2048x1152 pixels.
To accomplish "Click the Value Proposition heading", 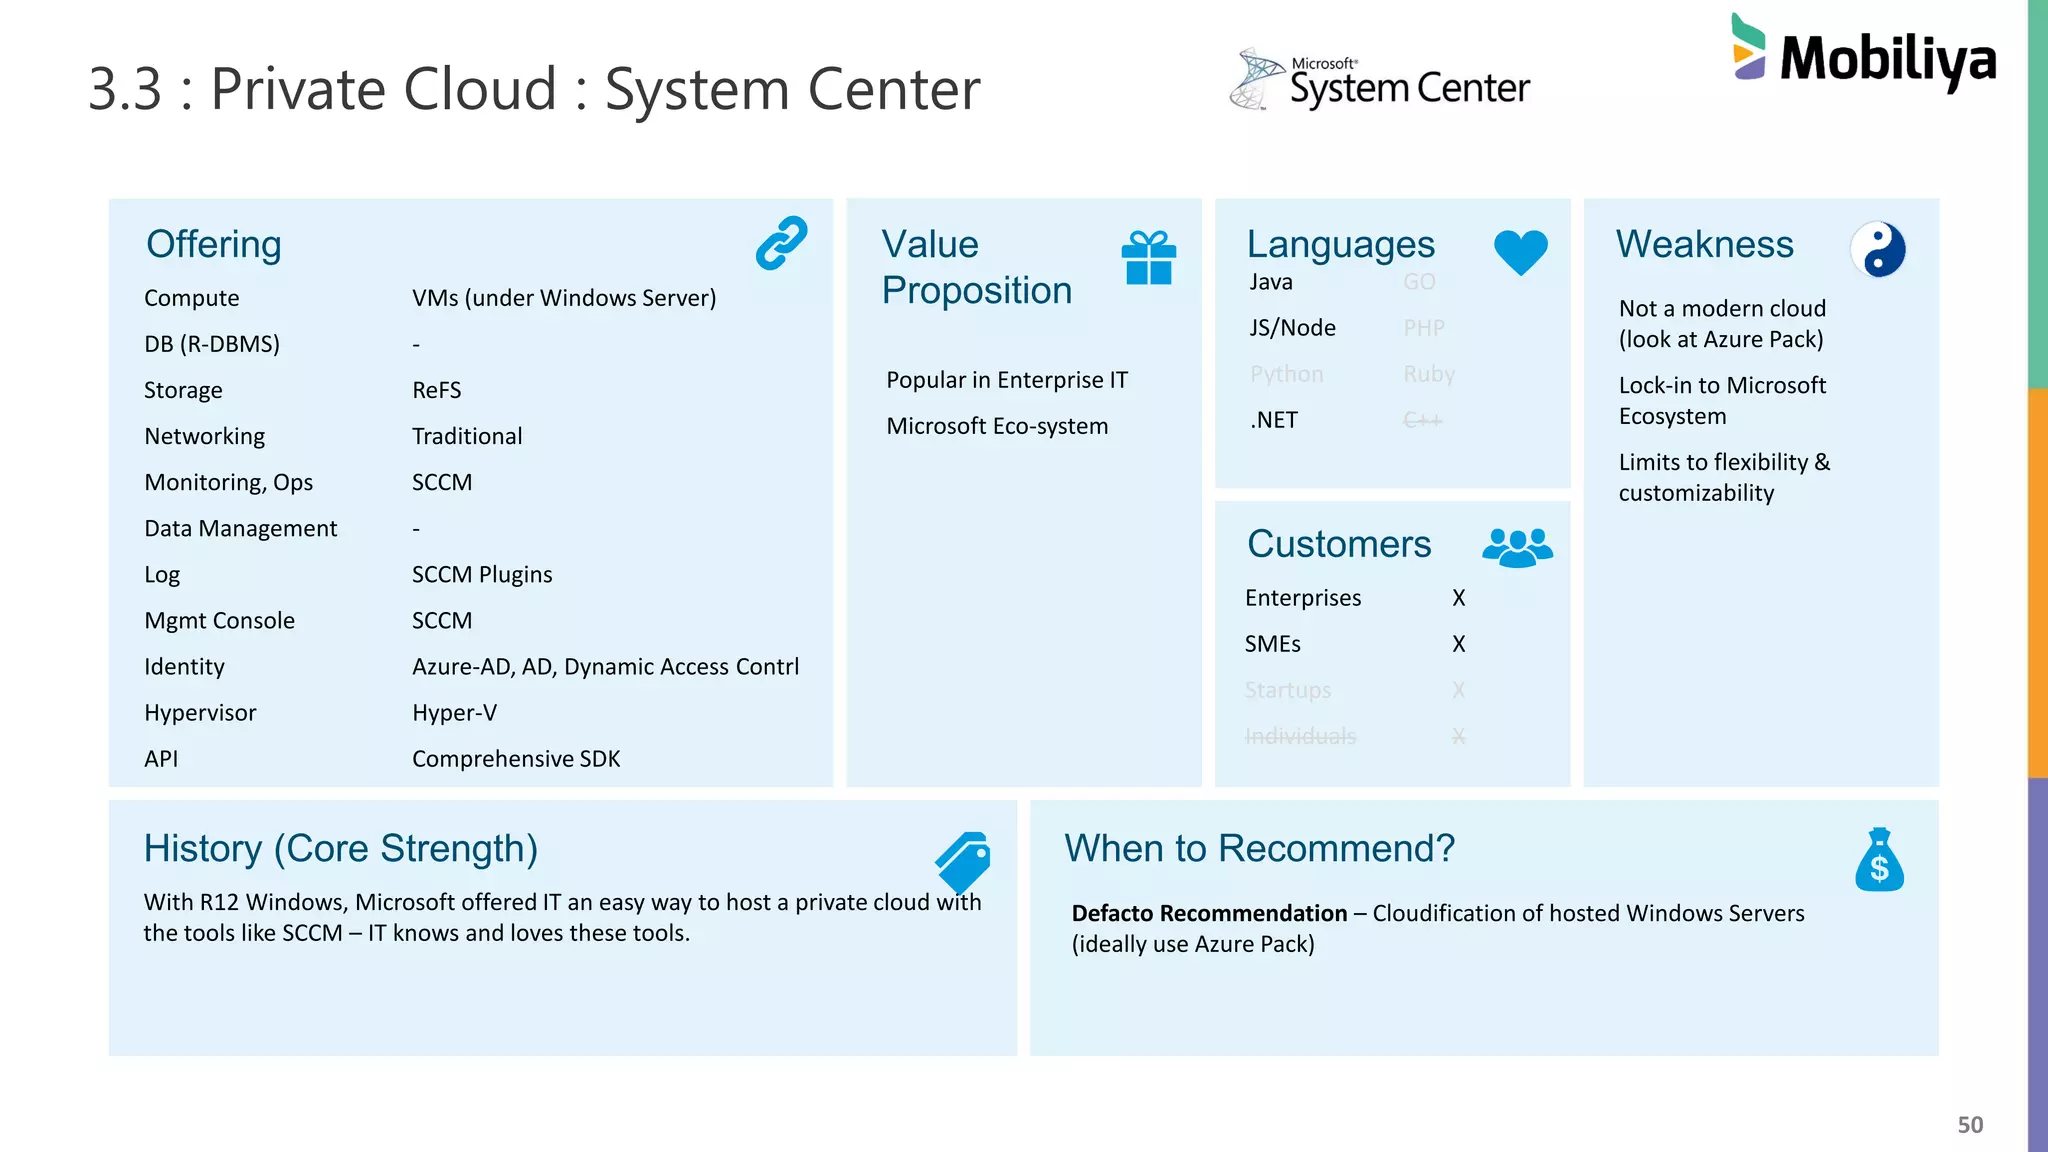I will [x=977, y=267].
